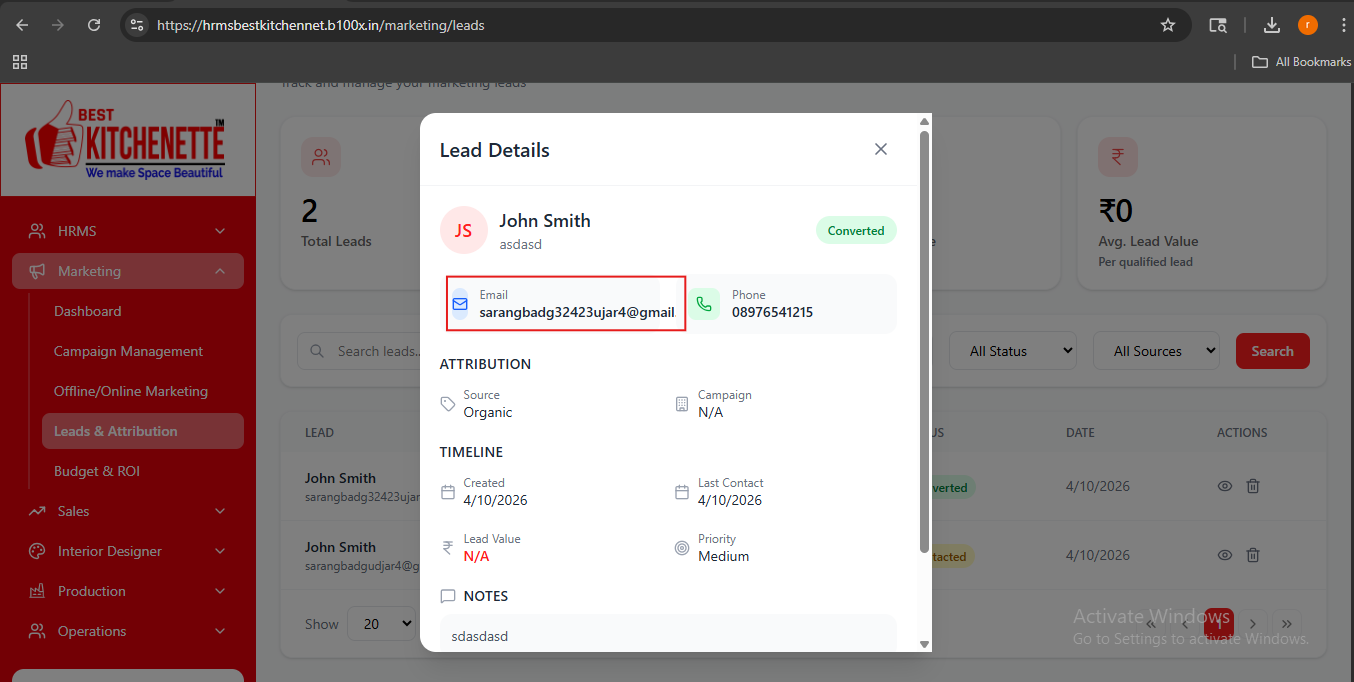Viewport: 1354px width, 682px height.
Task: Close the Lead Details dialog
Action: (x=881, y=149)
